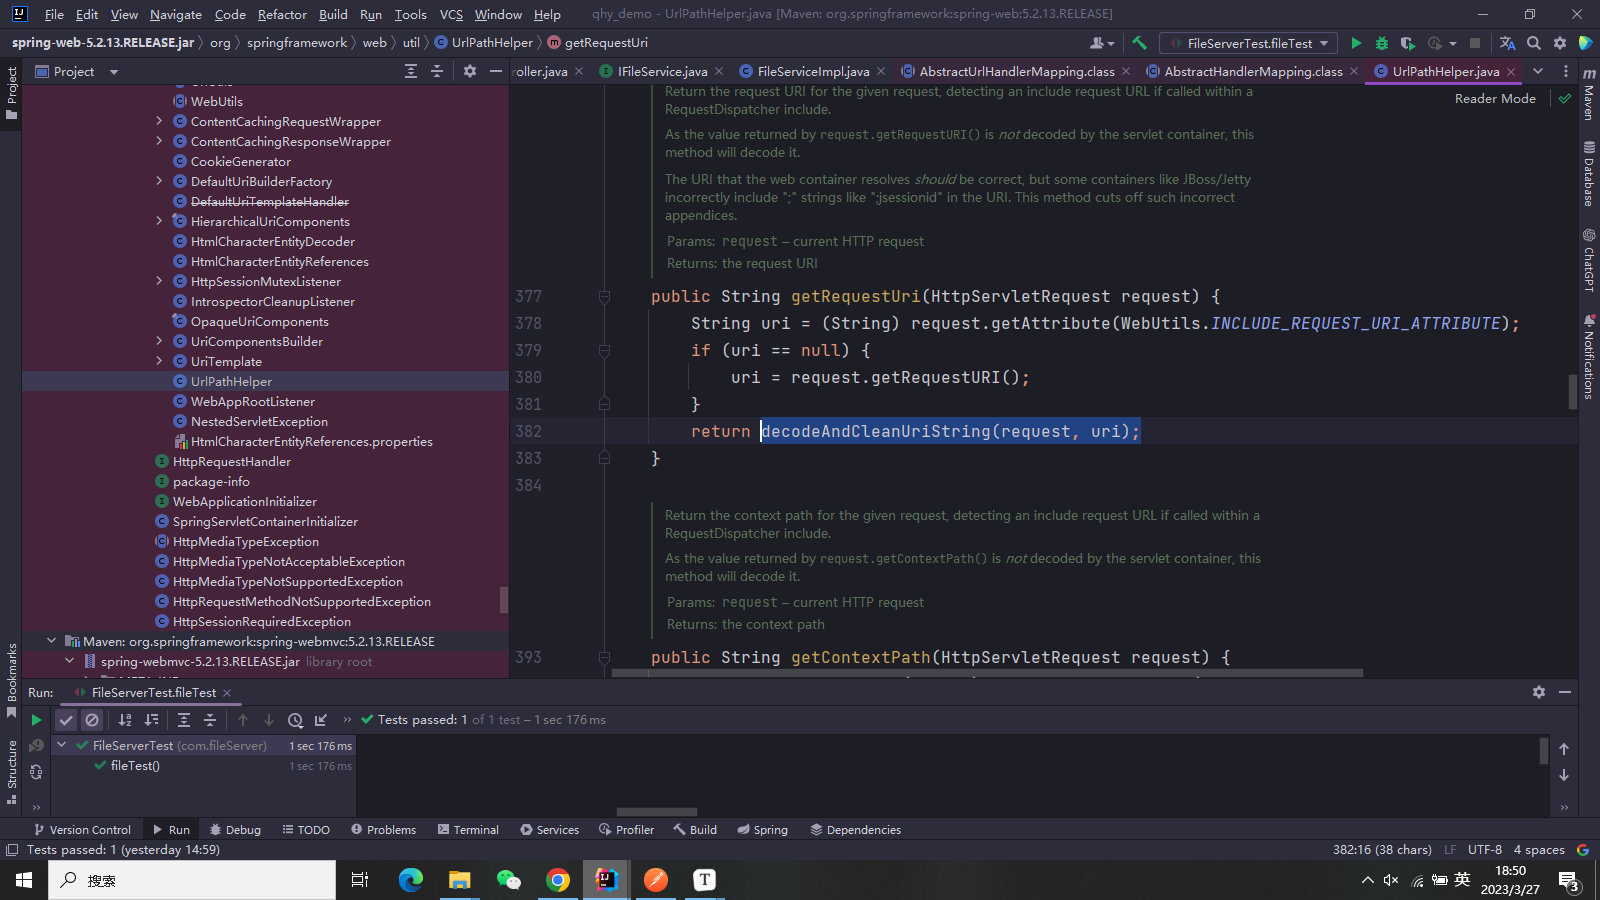The width and height of the screenshot is (1600, 900).
Task: Open the VCS menu
Action: click(451, 14)
